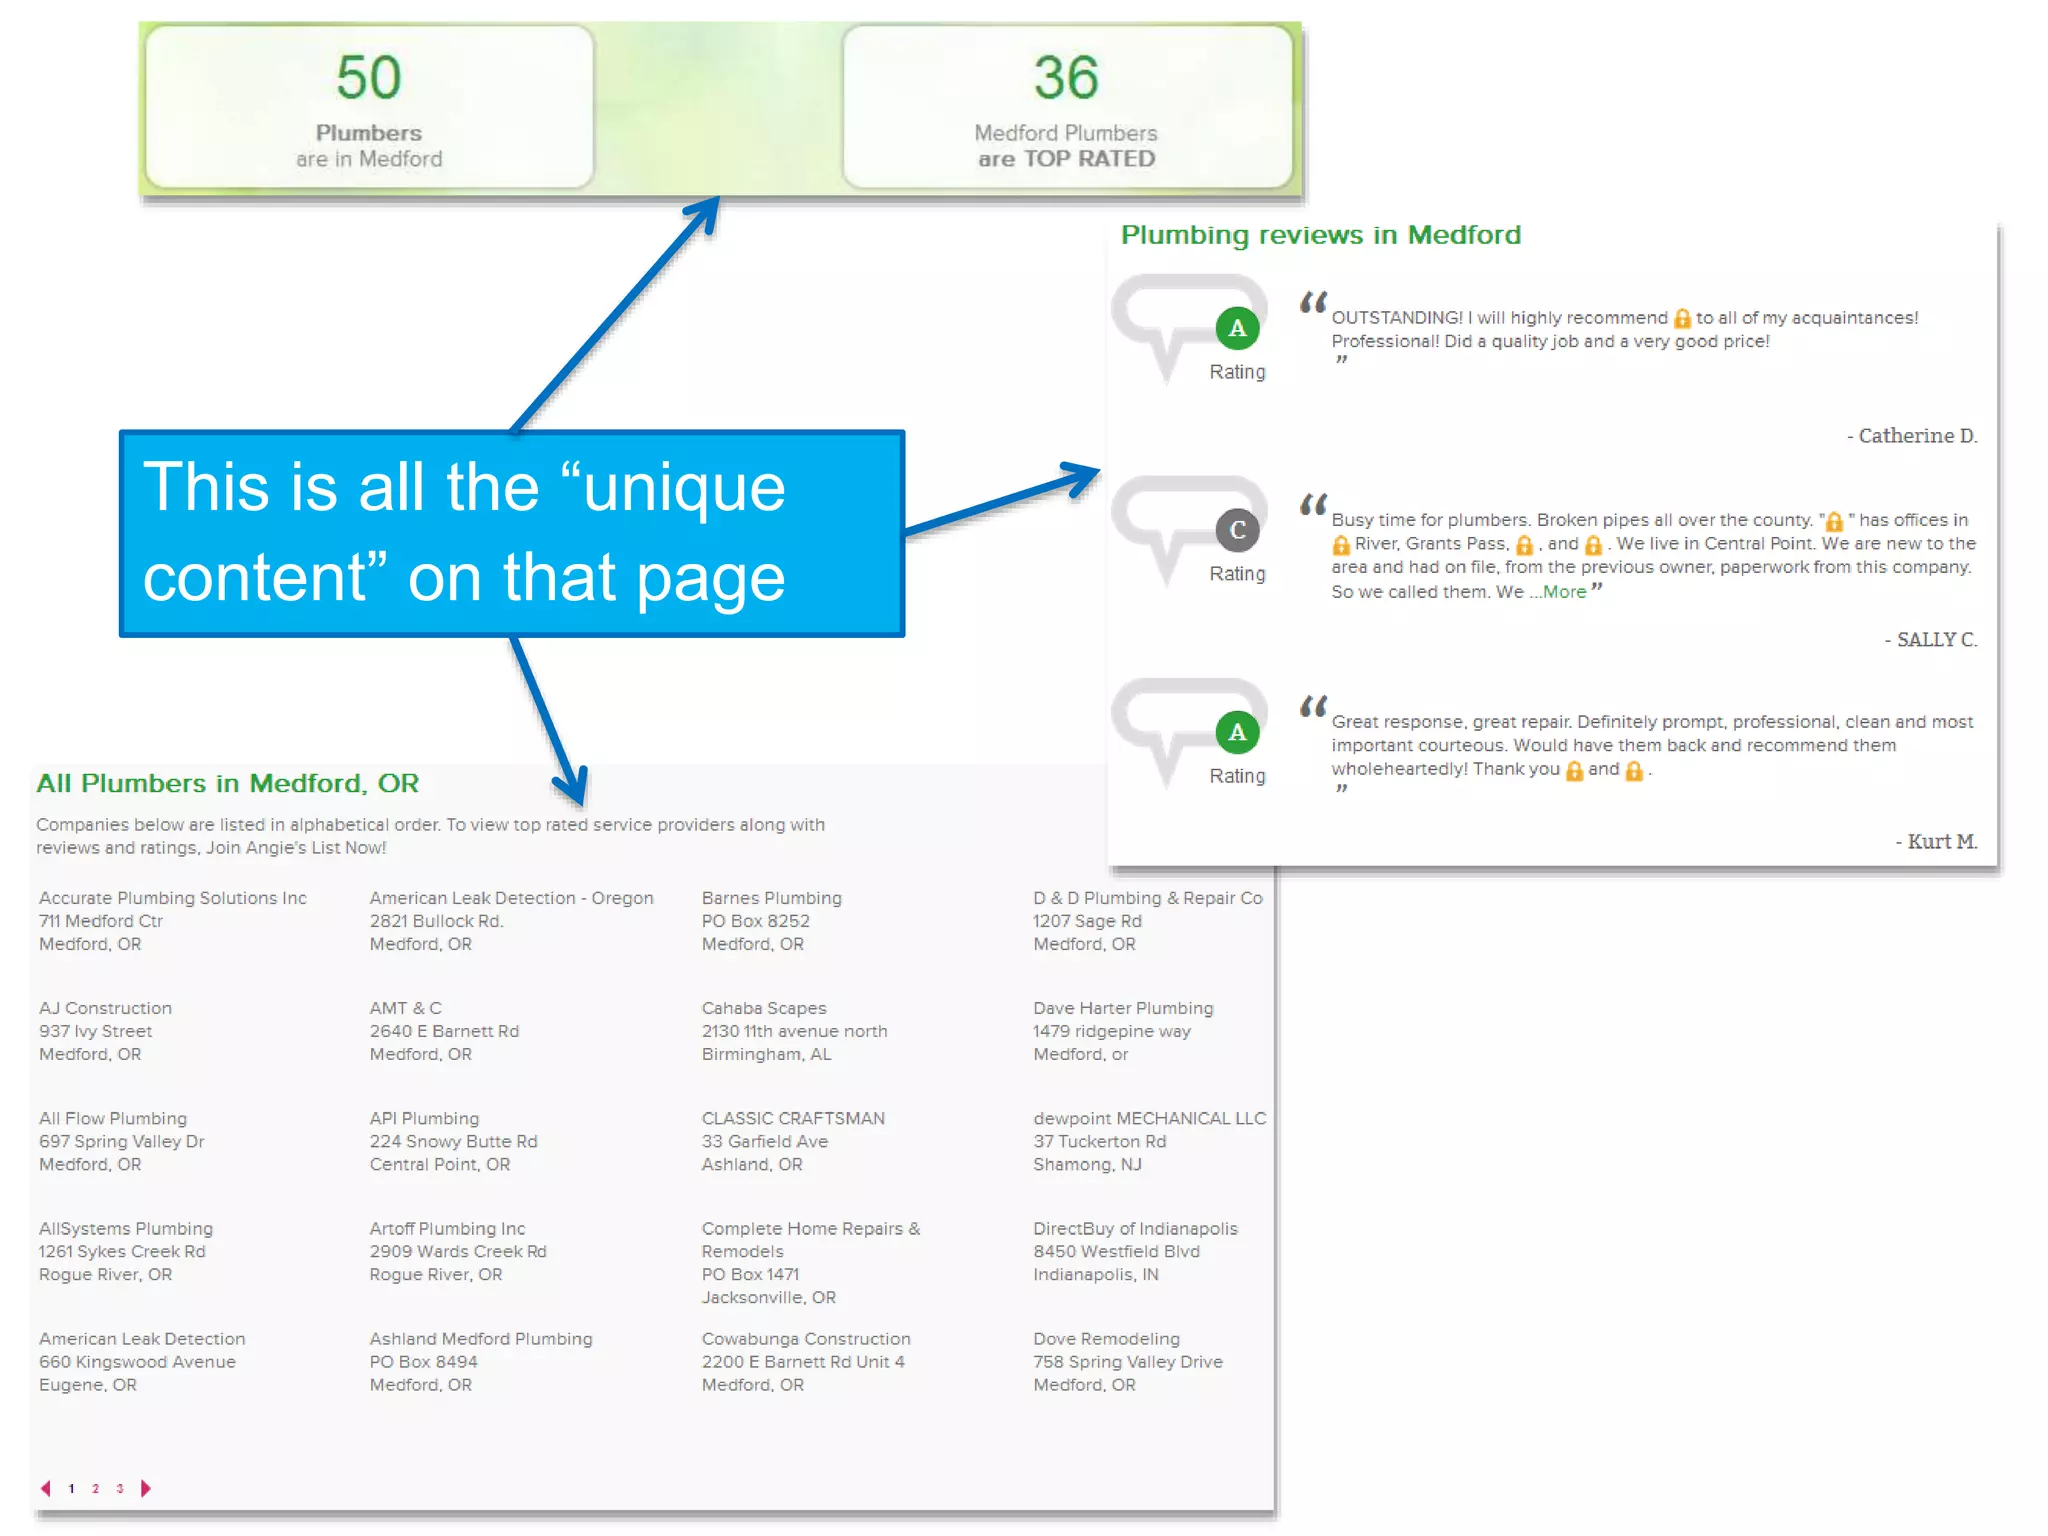
Task: Select the 50 Plumbers in Medford box
Action: [369, 107]
